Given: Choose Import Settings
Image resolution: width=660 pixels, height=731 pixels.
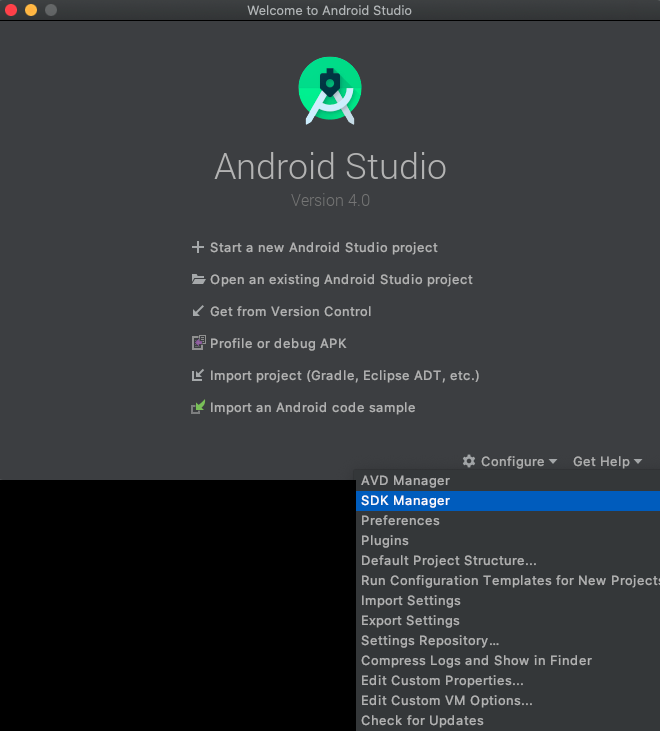Looking at the screenshot, I should pos(508,601).
